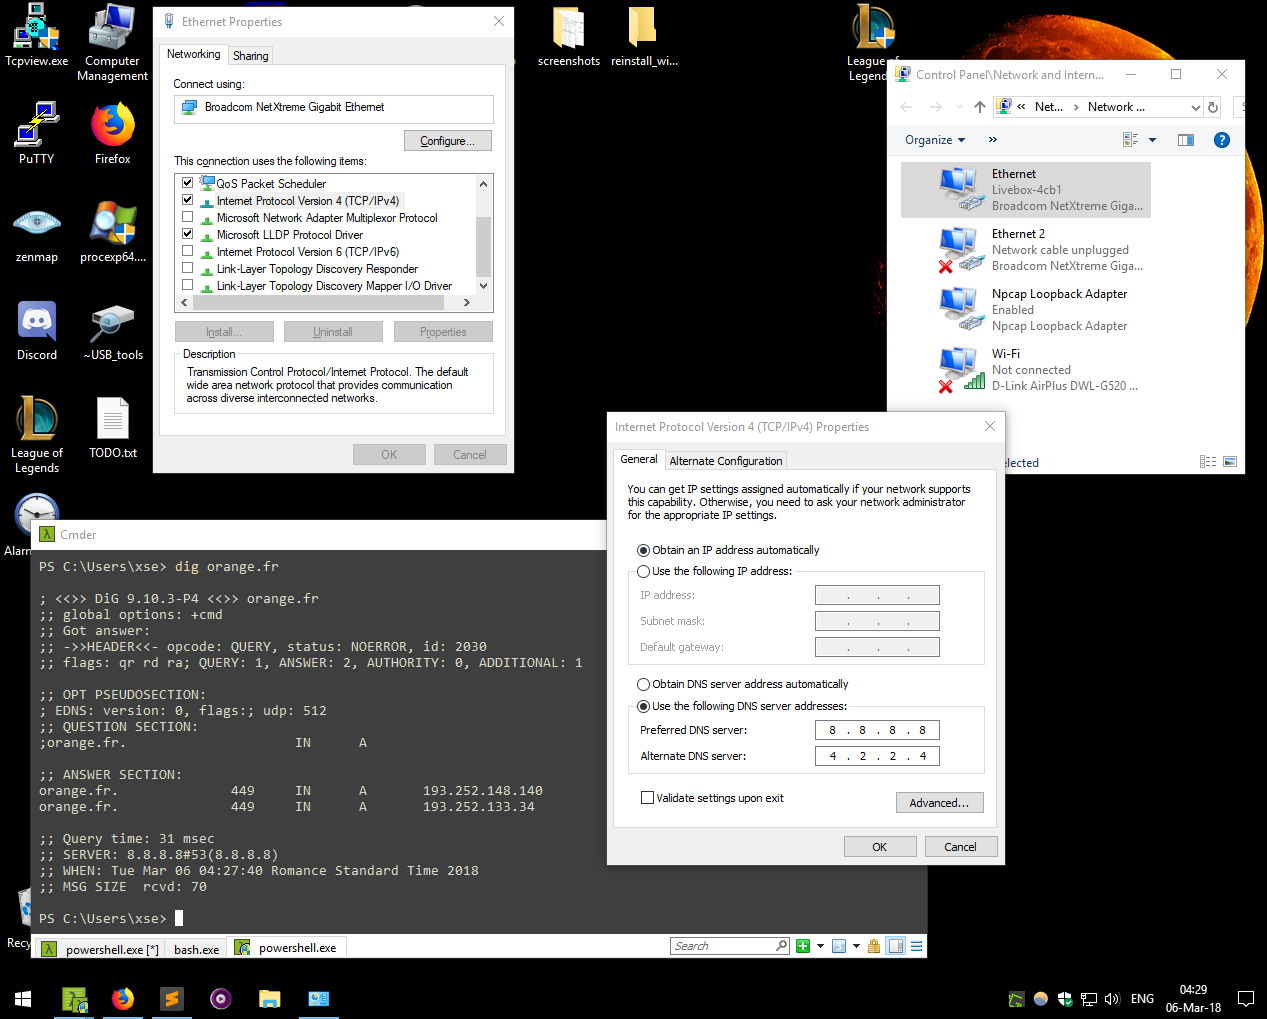
Task: Open the Organize dropdown menu
Action: [x=934, y=139]
